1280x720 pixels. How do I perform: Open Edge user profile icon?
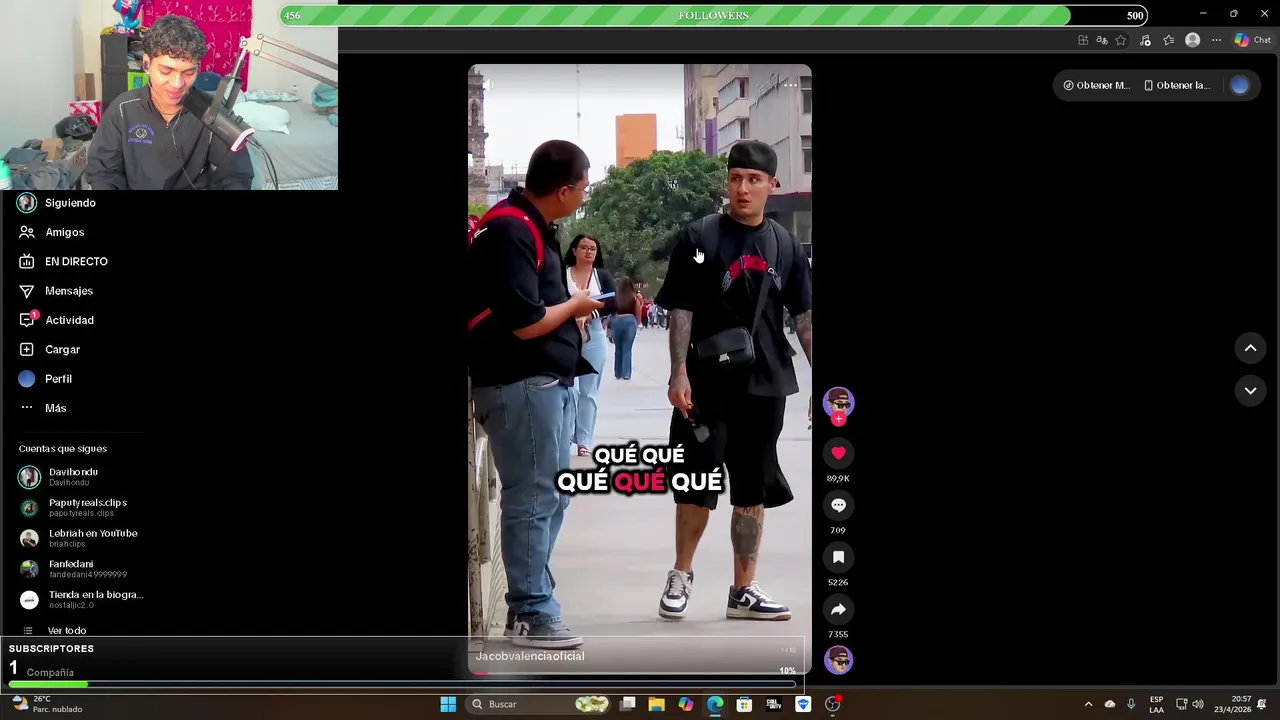point(1192,40)
